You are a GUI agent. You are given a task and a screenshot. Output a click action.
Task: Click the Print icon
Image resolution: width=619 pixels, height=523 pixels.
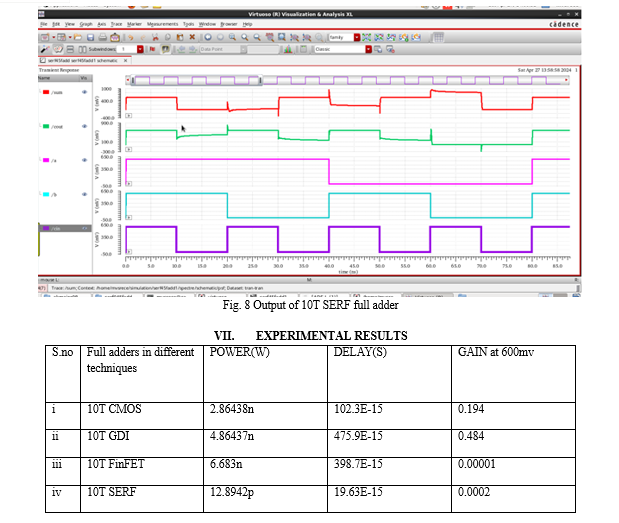(x=103, y=37)
